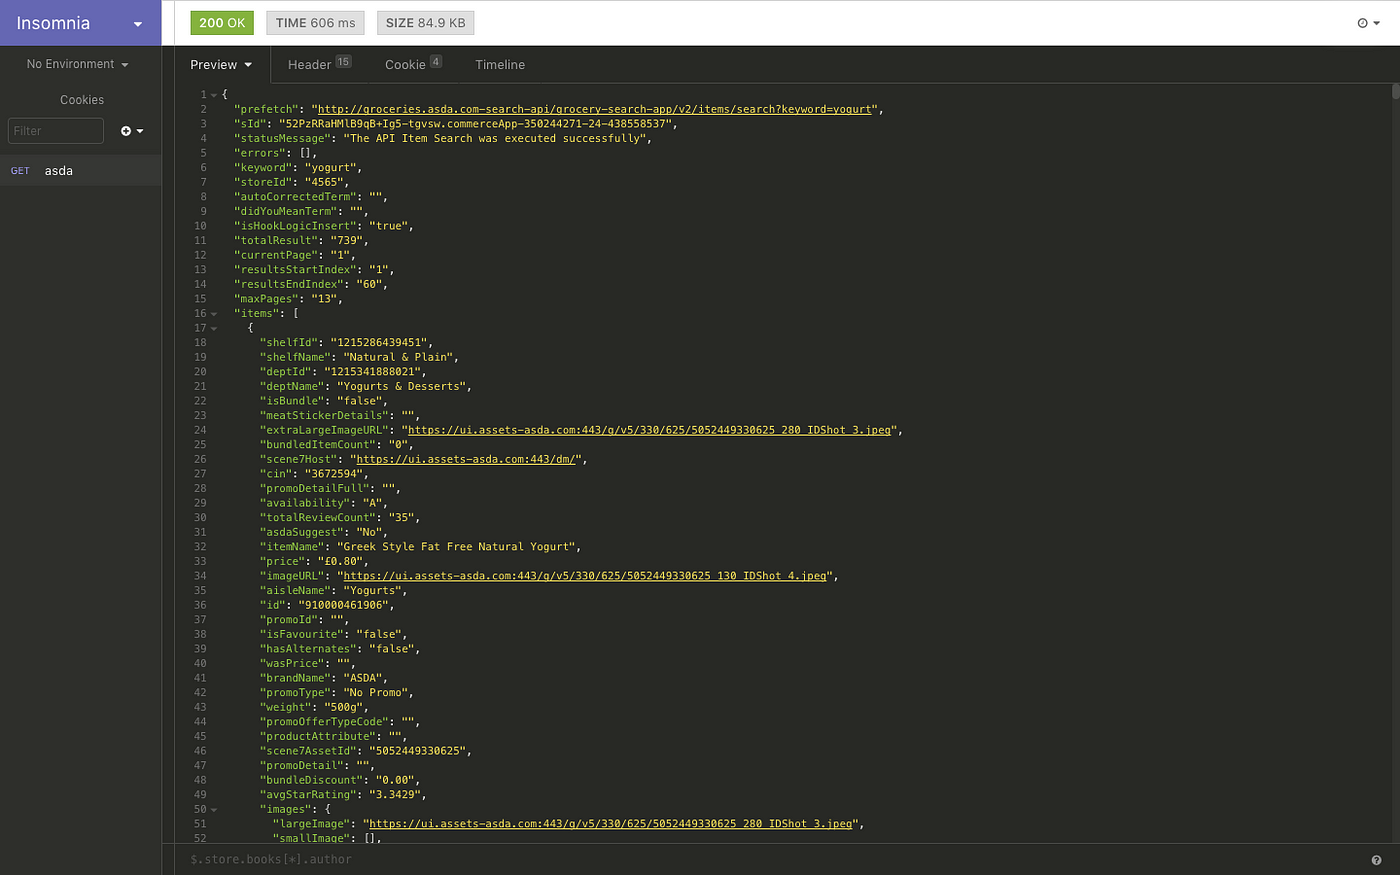Screen dimensions: 1400x875
Task: Open the Cookies manager
Action: [x=81, y=100]
